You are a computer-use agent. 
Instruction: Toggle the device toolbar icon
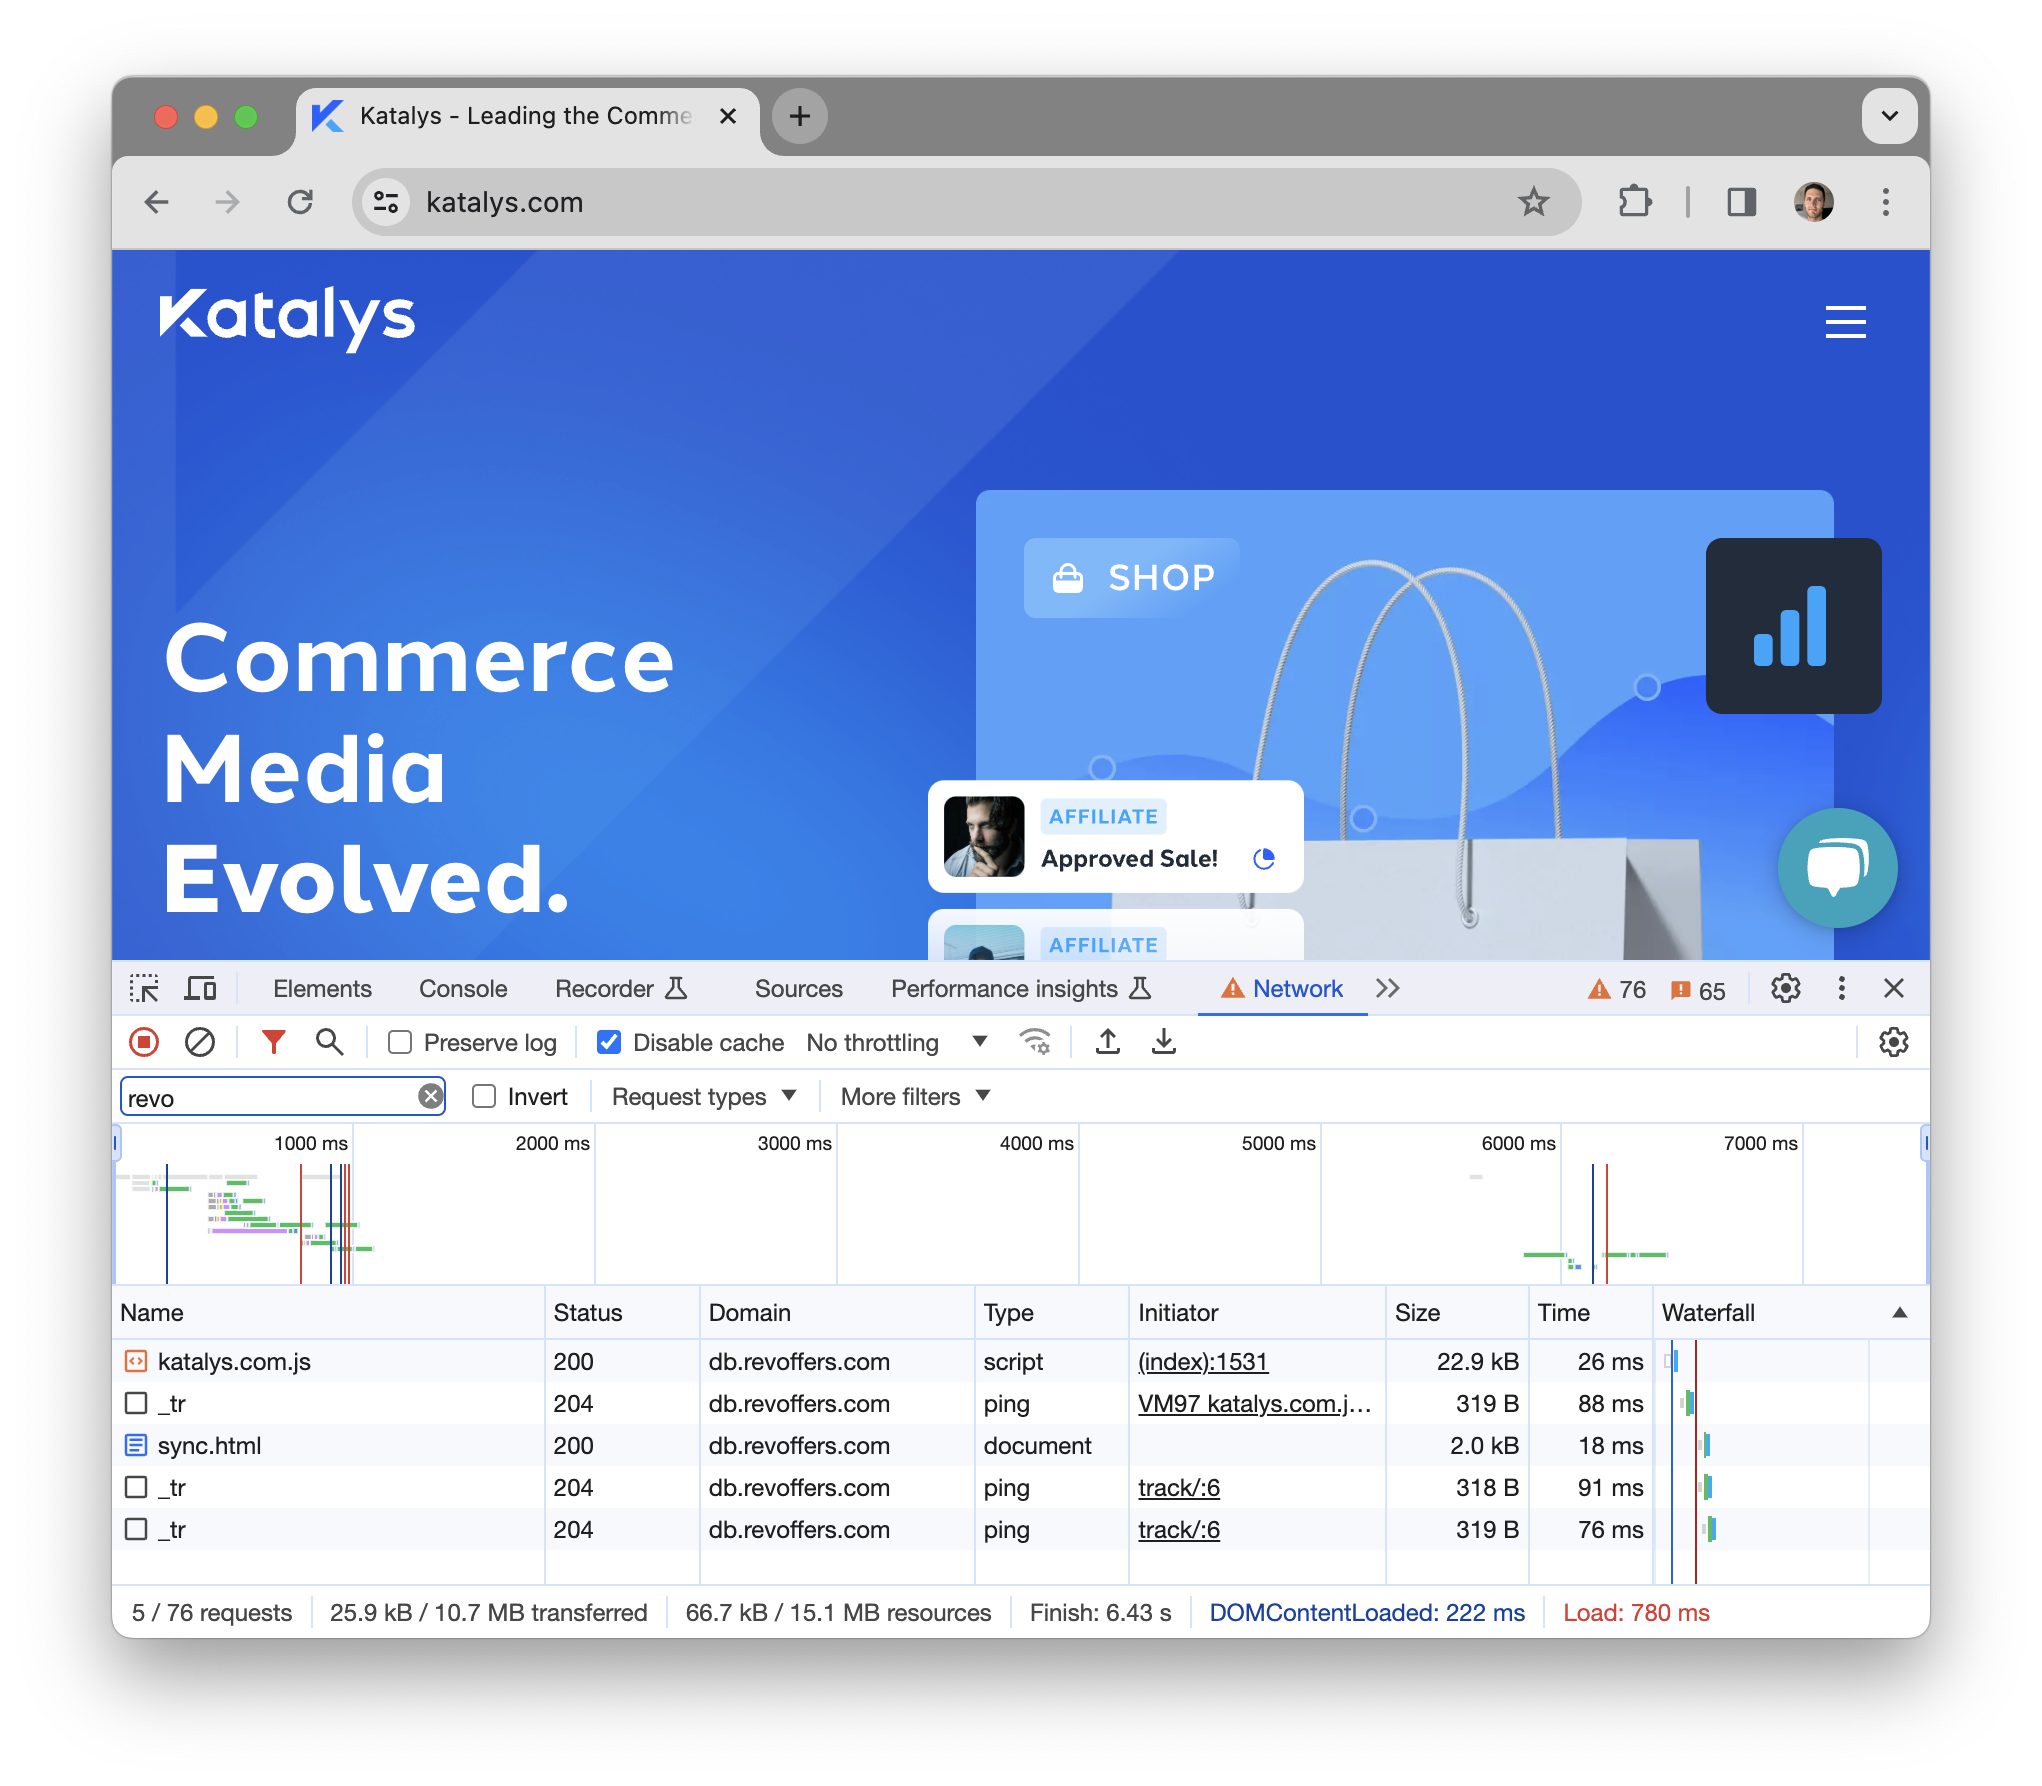click(x=200, y=989)
